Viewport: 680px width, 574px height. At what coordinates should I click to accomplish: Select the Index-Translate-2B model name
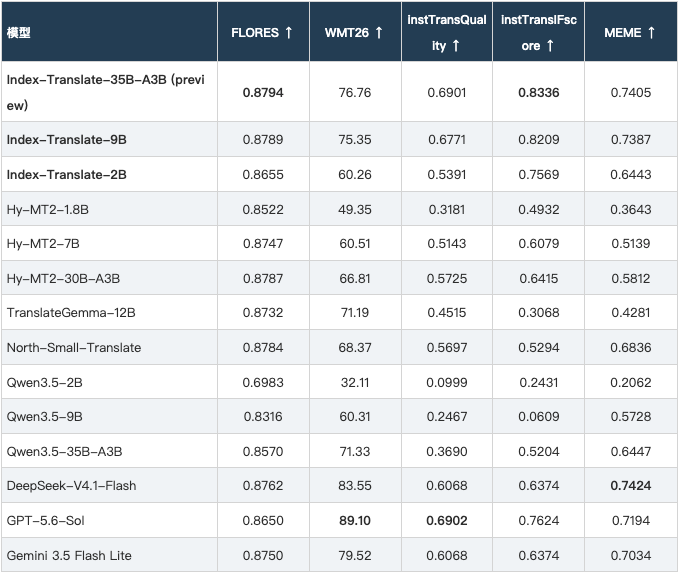[x=66, y=175]
